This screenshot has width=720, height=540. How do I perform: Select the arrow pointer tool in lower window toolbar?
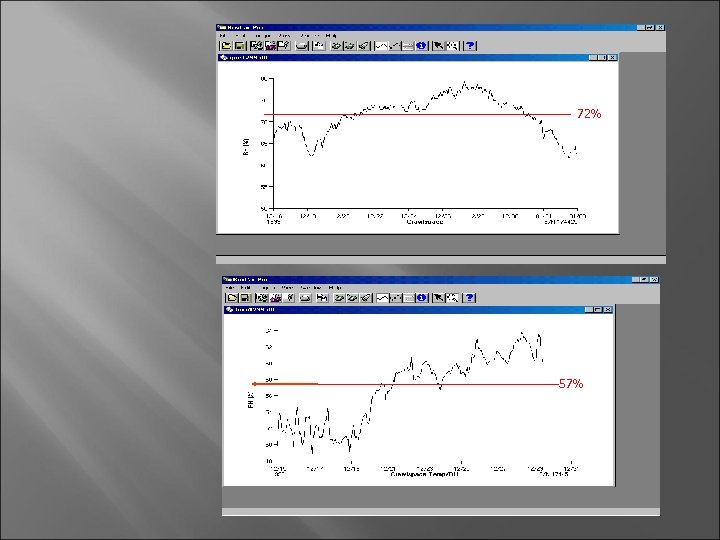[439, 298]
